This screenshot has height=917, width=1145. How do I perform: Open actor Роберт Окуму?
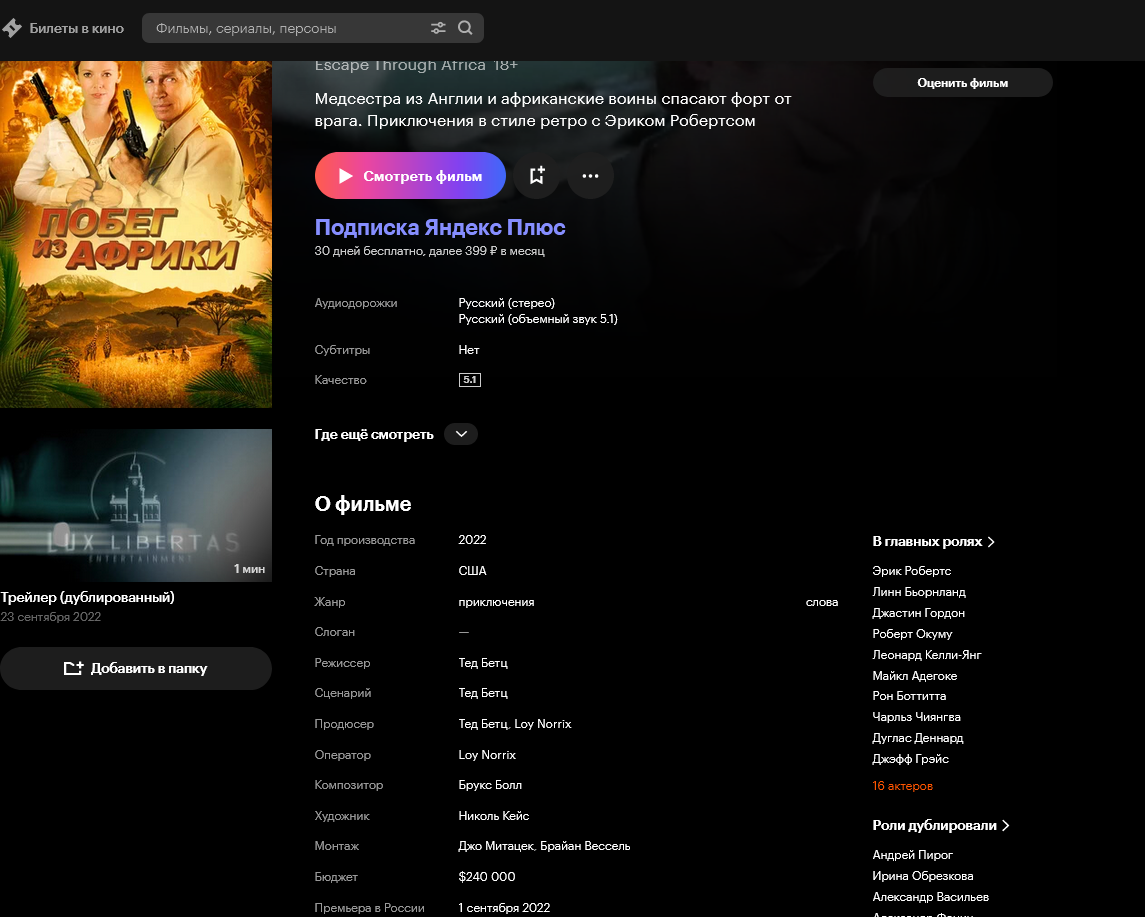point(912,634)
